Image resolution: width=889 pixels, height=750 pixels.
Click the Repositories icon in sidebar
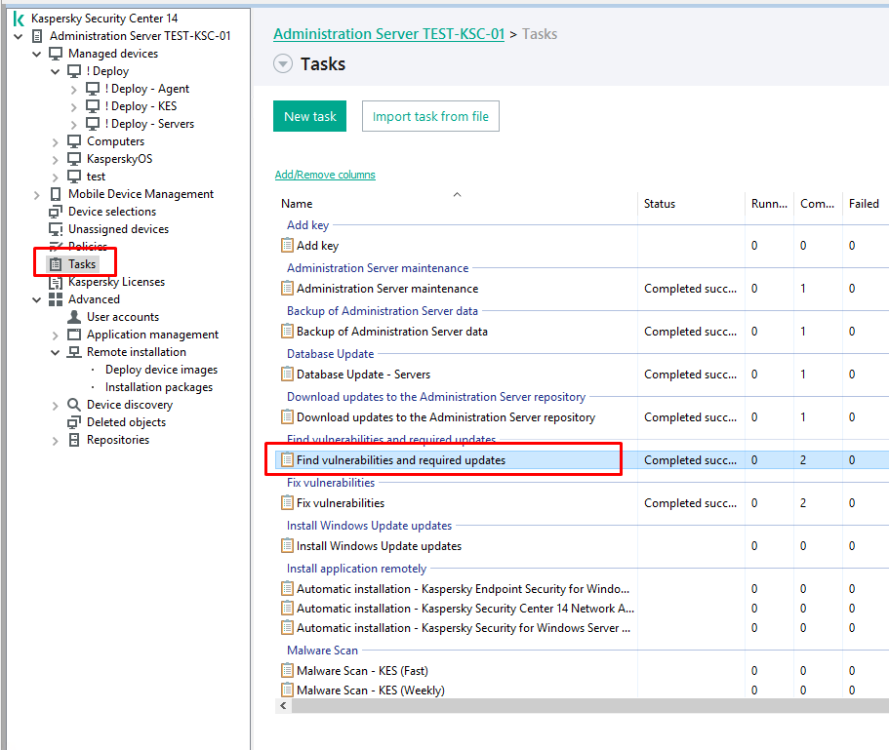click(x=74, y=440)
